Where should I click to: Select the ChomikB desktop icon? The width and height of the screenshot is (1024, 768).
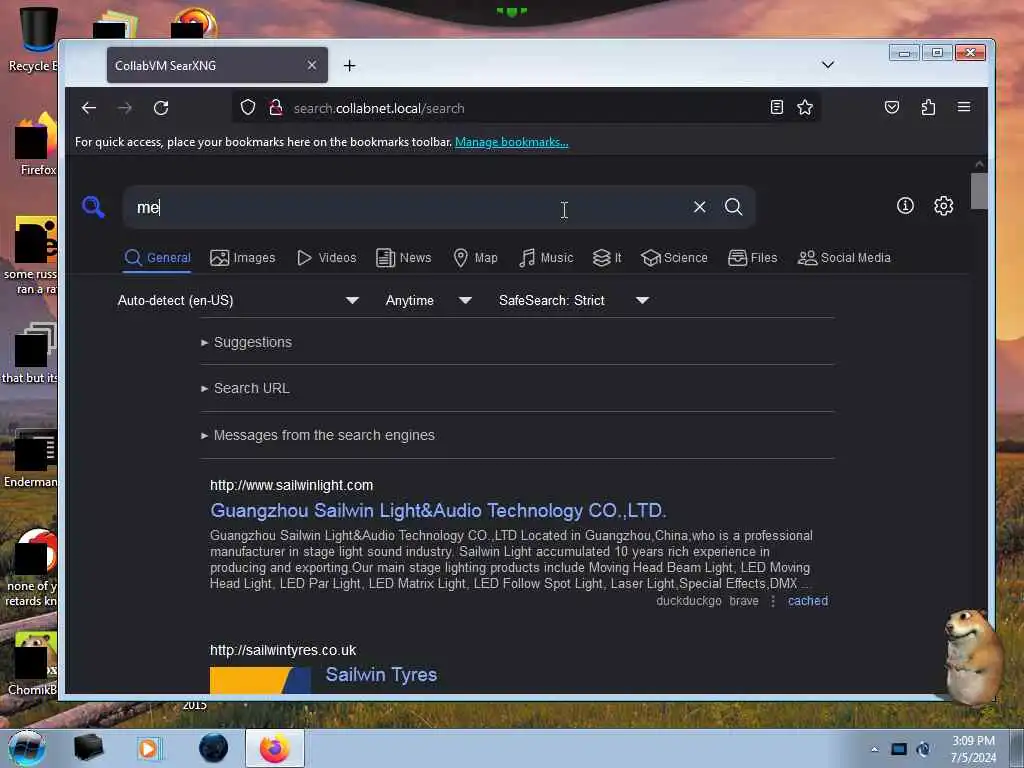(34, 664)
